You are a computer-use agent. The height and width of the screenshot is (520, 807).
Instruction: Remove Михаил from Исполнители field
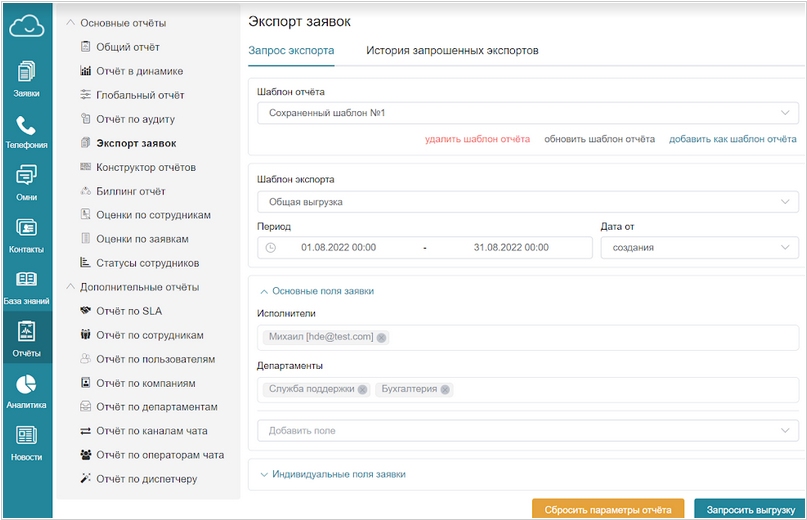[381, 338]
